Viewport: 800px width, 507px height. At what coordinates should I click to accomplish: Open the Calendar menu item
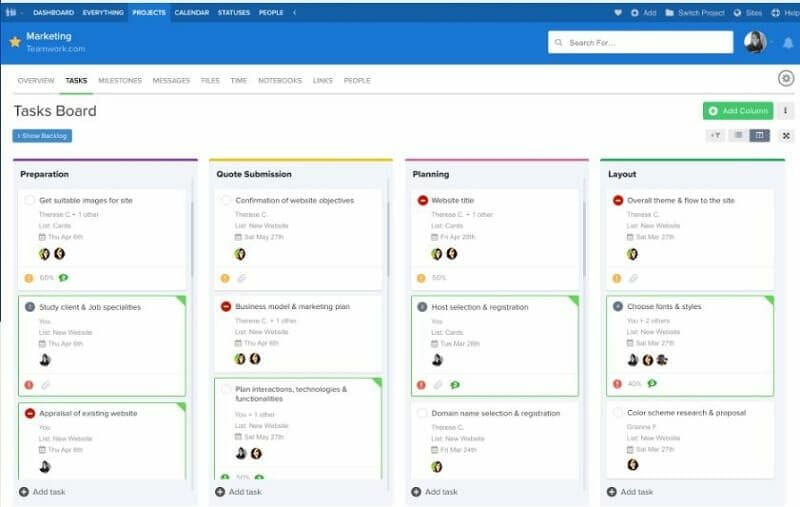pyautogui.click(x=192, y=12)
